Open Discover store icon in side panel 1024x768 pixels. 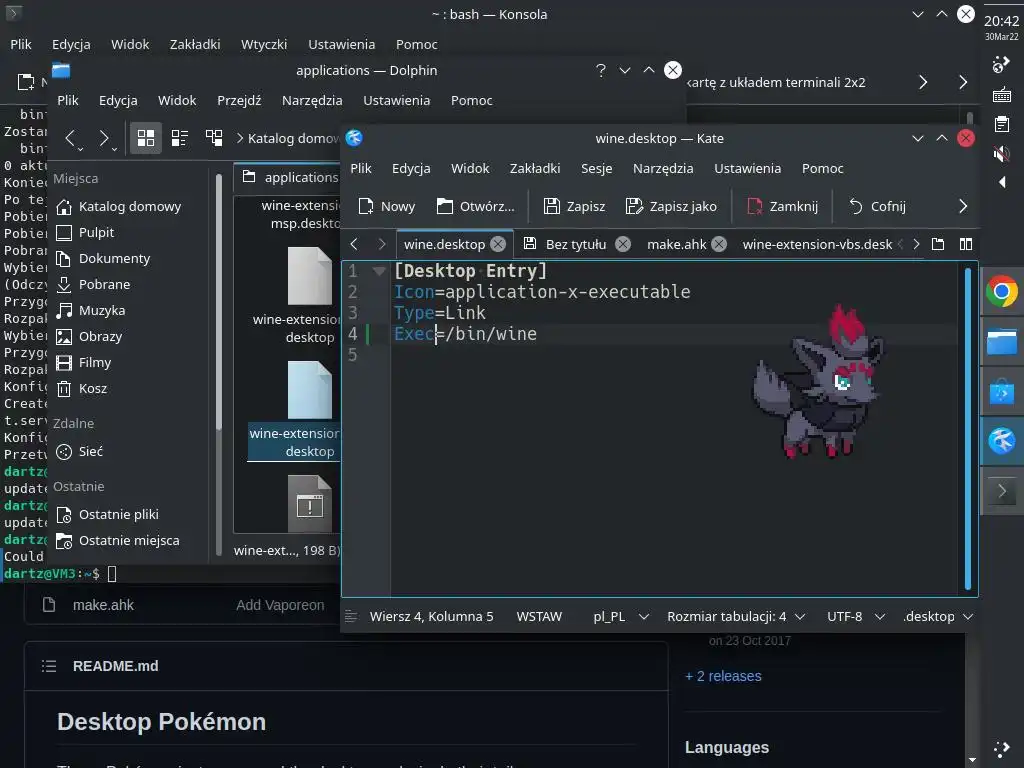click(x=1002, y=392)
